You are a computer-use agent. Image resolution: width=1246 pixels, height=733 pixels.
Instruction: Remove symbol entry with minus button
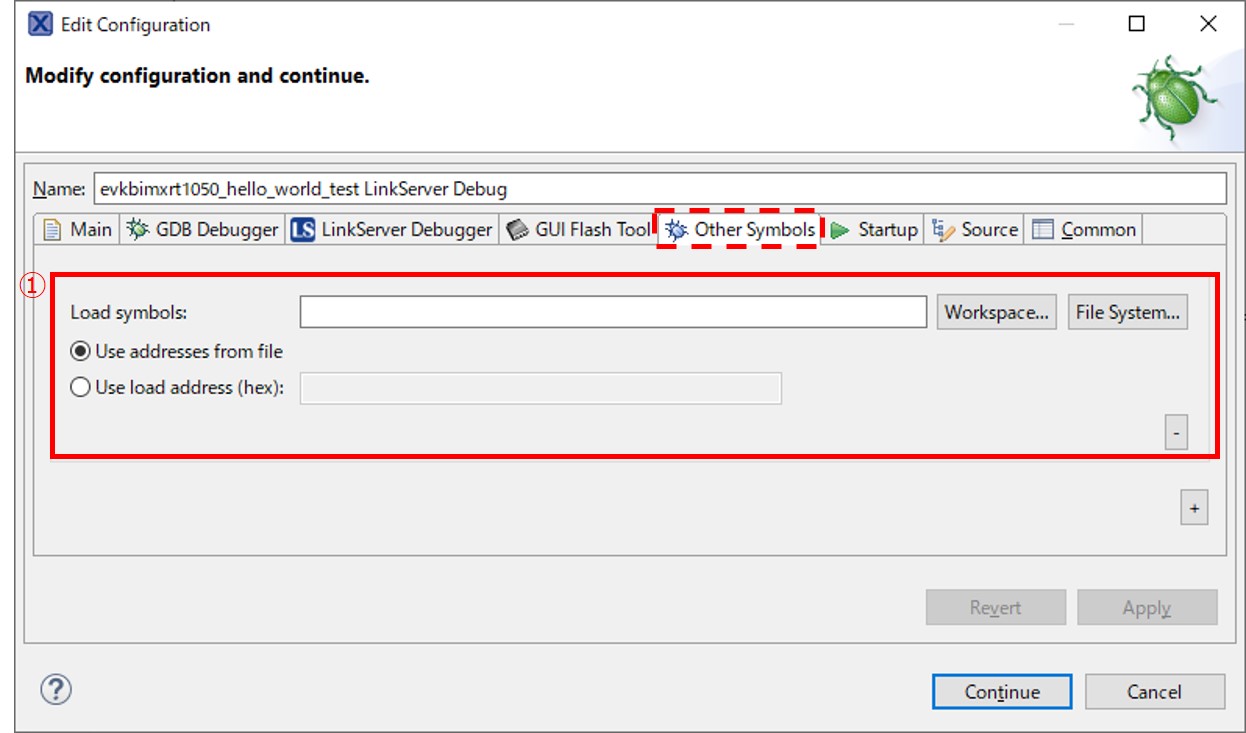tap(1176, 434)
